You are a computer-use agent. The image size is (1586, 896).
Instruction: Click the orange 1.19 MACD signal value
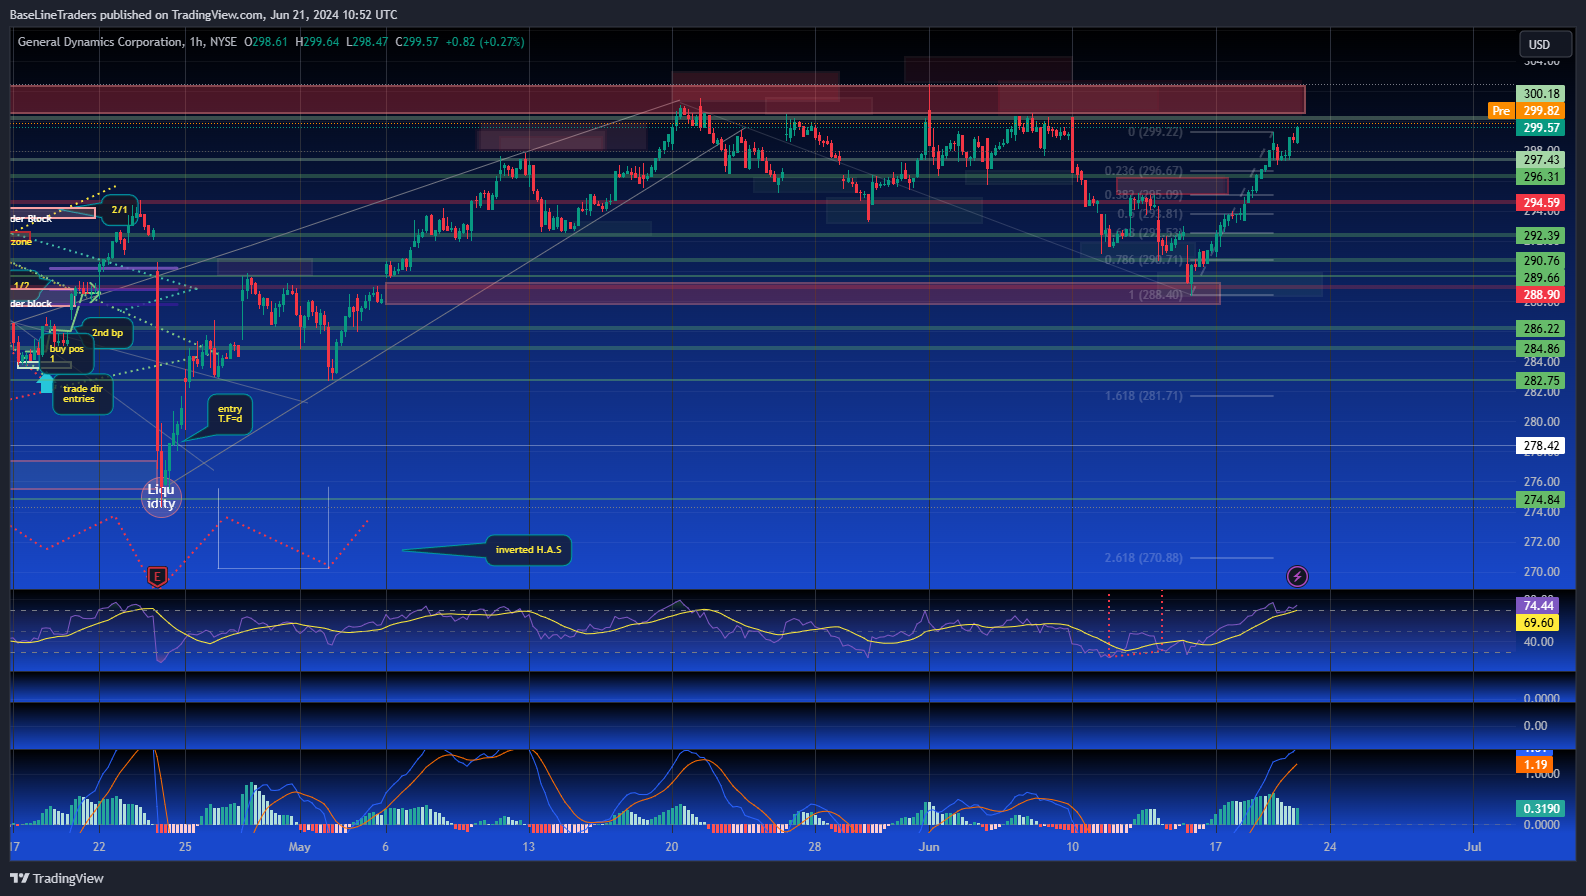coord(1536,765)
